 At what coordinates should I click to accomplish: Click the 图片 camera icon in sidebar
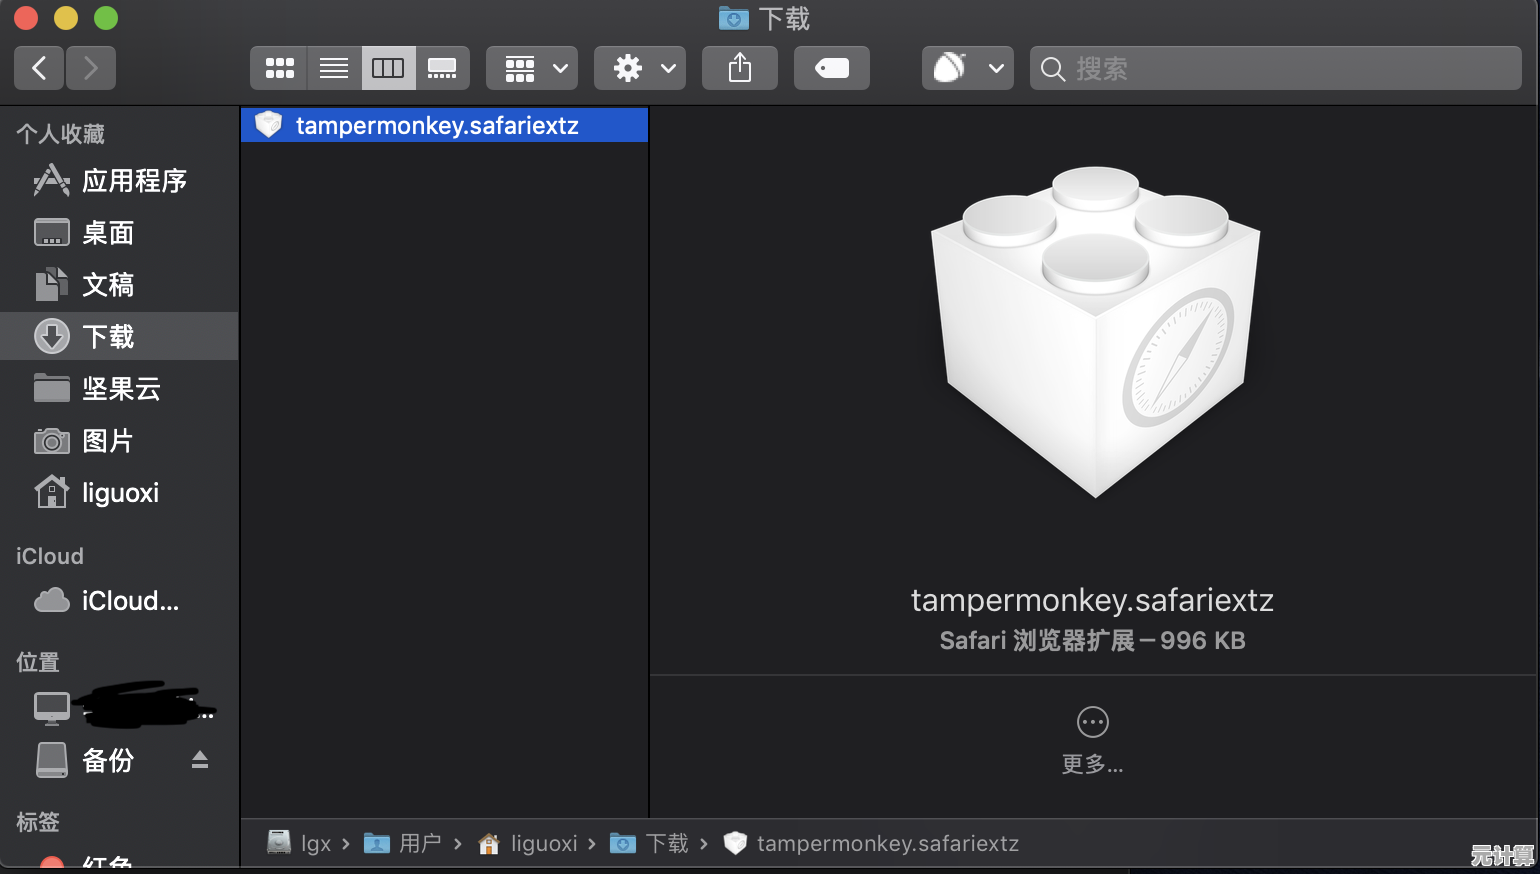click(52, 440)
